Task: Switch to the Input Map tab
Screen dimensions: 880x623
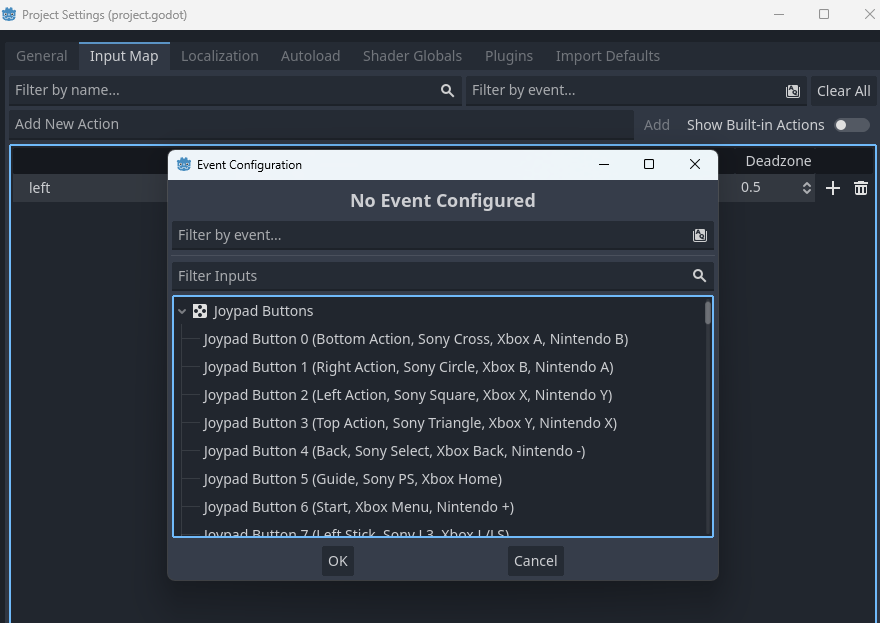Action: pos(124,56)
